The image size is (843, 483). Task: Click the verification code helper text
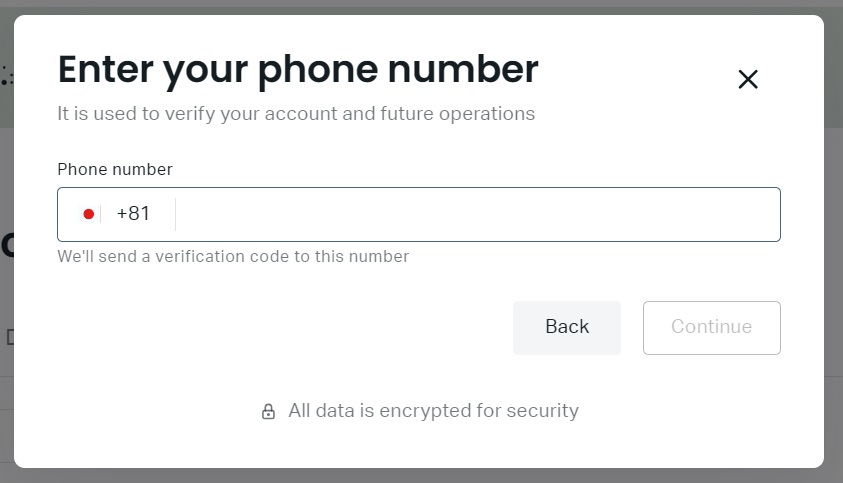tap(233, 256)
